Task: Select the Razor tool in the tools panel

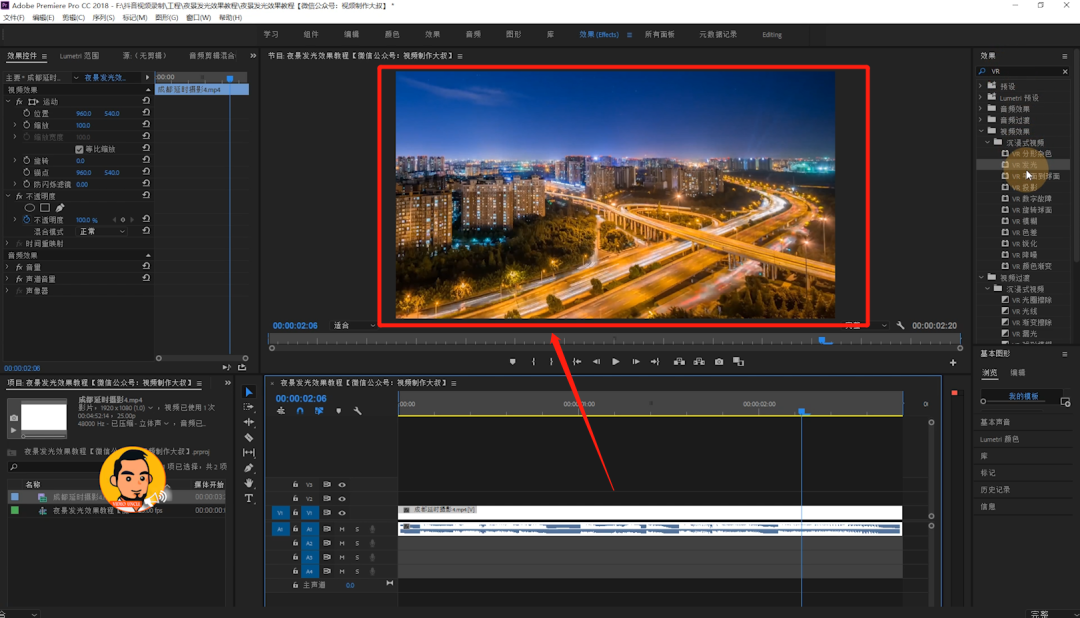Action: tap(249, 437)
